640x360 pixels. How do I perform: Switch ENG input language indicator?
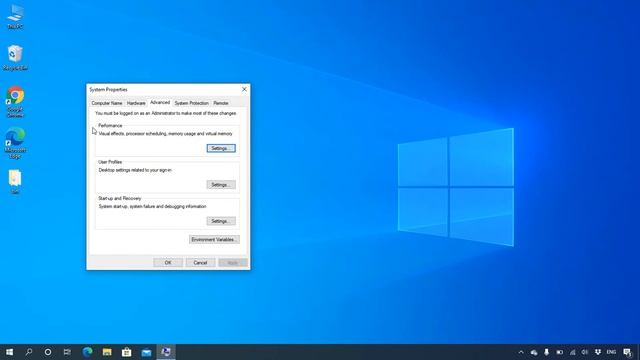(611, 352)
